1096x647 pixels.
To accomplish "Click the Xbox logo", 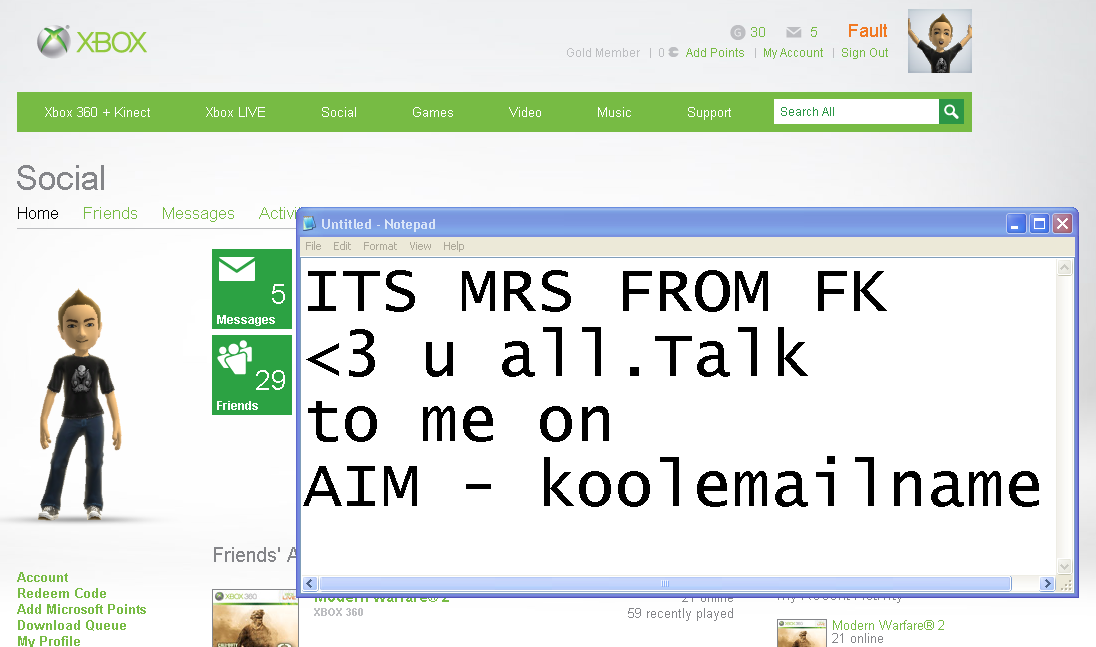I will (x=92, y=42).
